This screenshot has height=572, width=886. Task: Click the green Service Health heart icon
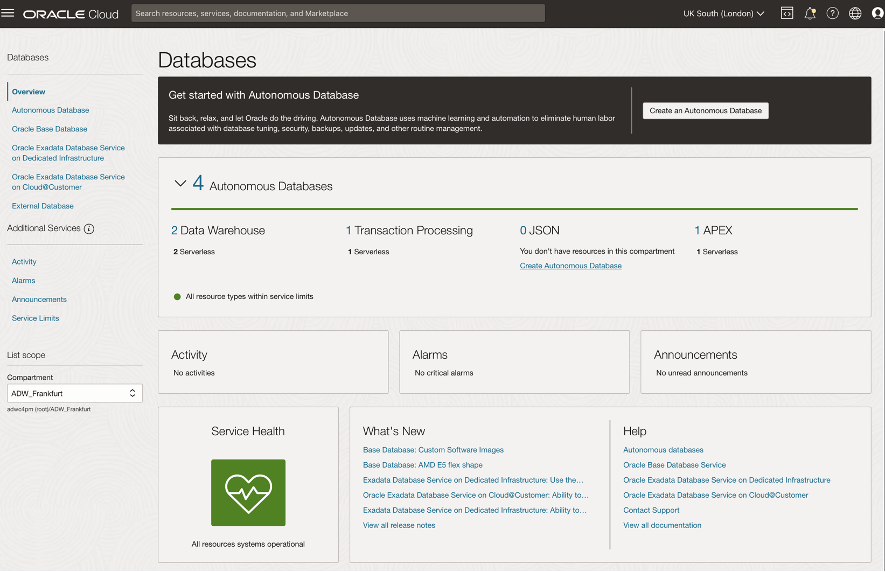[248, 492]
